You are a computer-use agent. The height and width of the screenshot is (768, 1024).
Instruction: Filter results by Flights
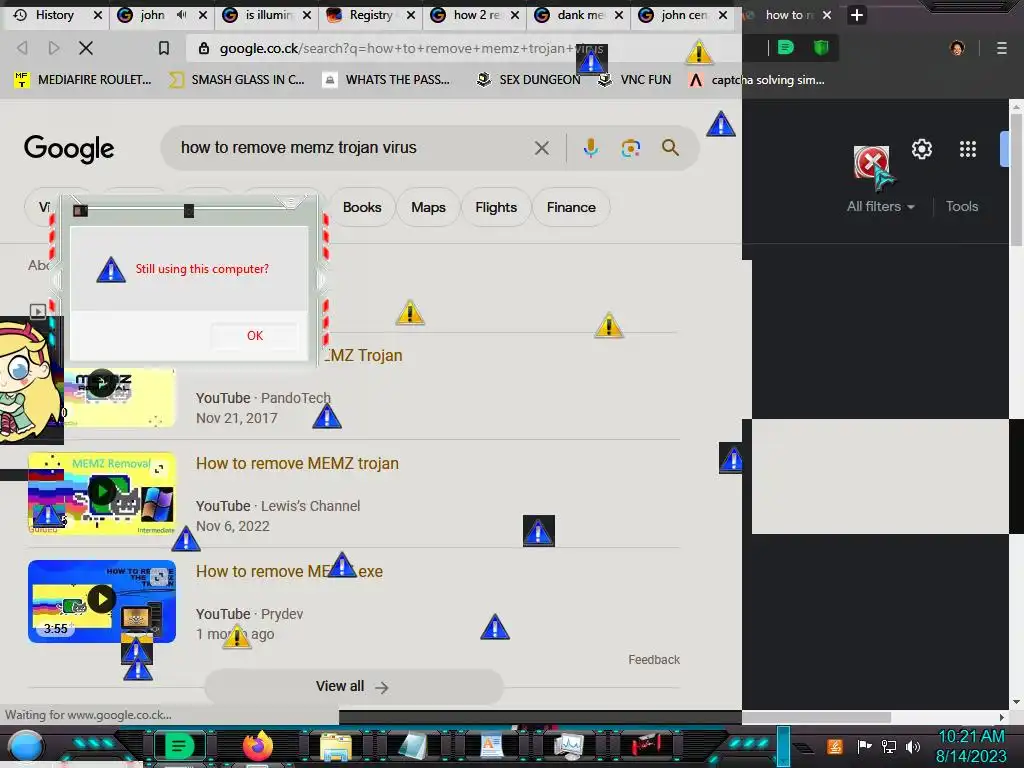[x=496, y=208]
